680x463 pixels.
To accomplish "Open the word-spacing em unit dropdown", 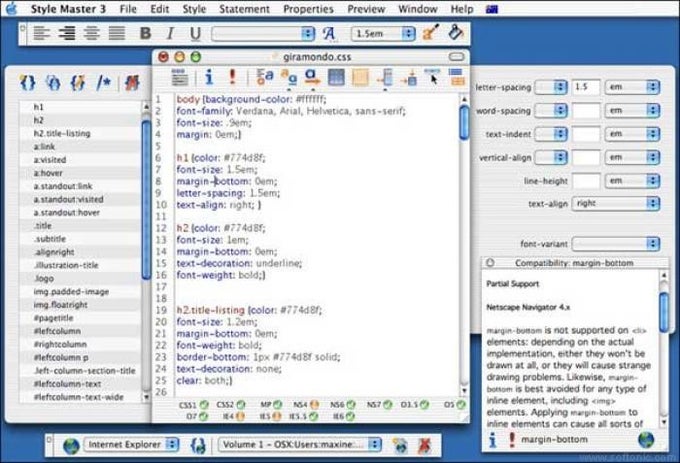I will click(632, 111).
